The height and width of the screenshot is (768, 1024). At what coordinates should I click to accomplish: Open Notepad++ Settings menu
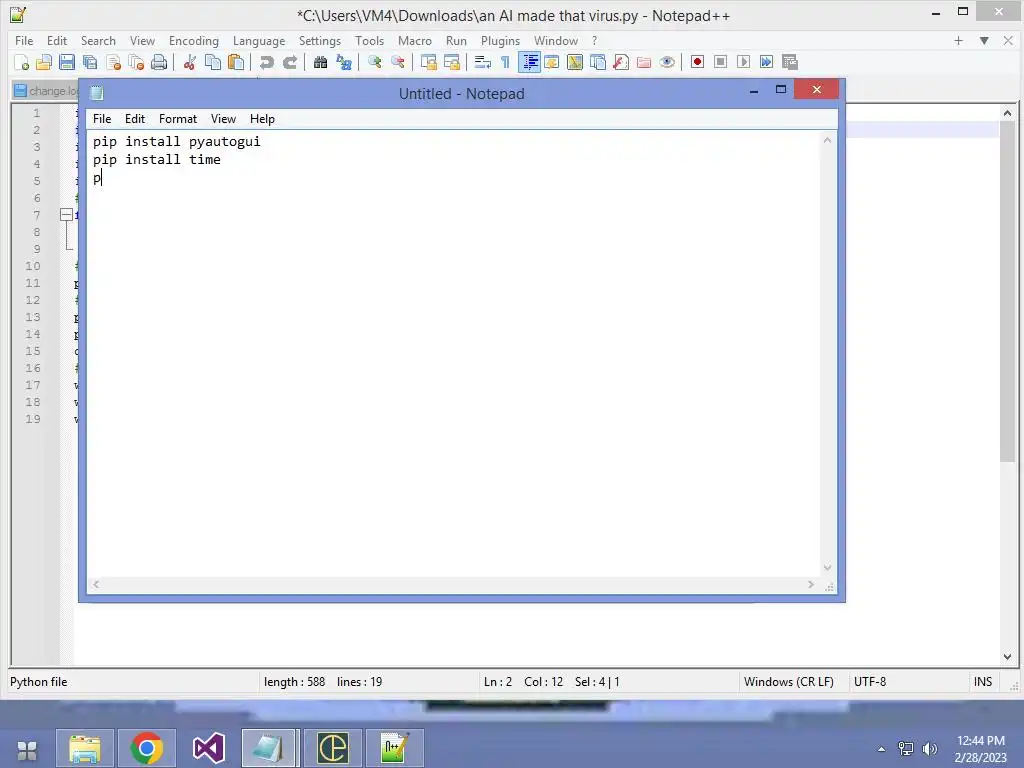pos(320,40)
